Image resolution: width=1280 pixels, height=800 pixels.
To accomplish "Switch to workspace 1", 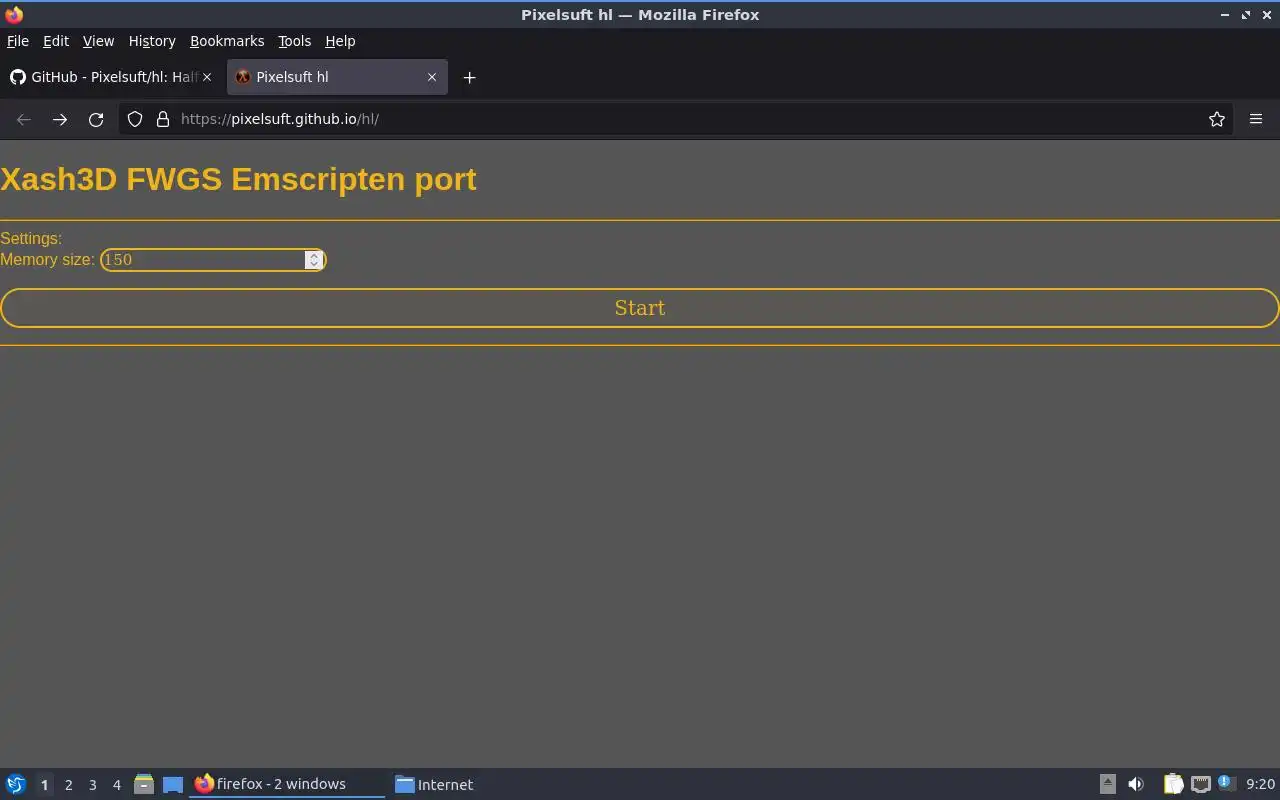I will click(x=44, y=785).
